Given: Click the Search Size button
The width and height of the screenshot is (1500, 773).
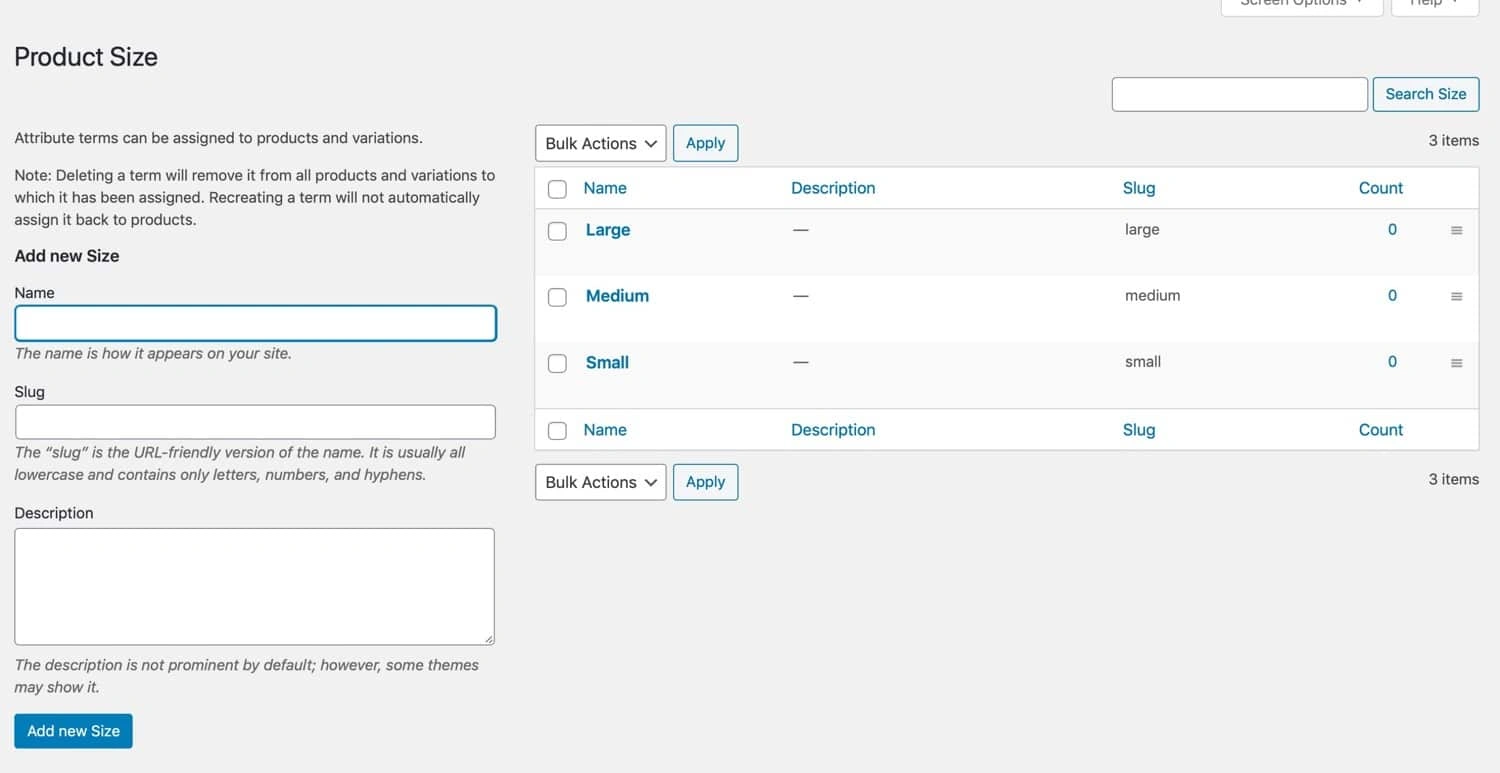Looking at the screenshot, I should coord(1425,94).
